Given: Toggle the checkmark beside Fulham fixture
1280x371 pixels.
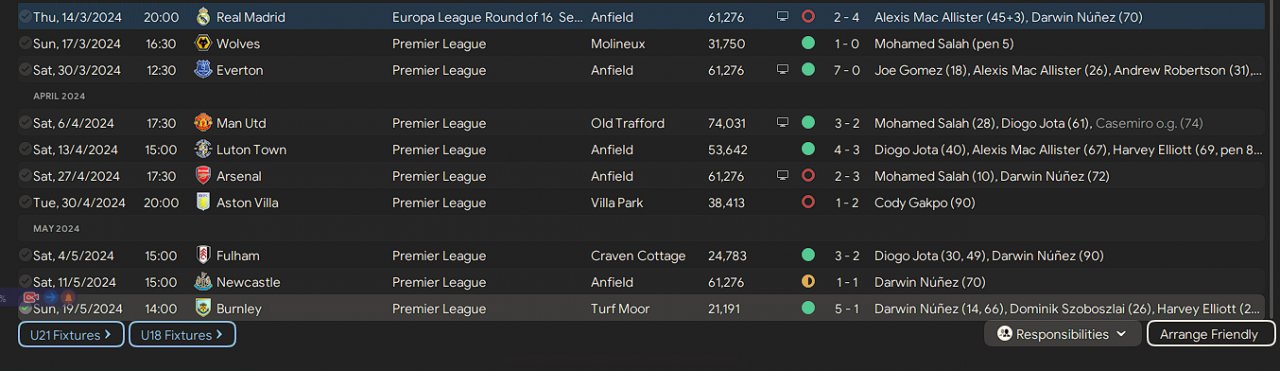Looking at the screenshot, I should [x=25, y=255].
